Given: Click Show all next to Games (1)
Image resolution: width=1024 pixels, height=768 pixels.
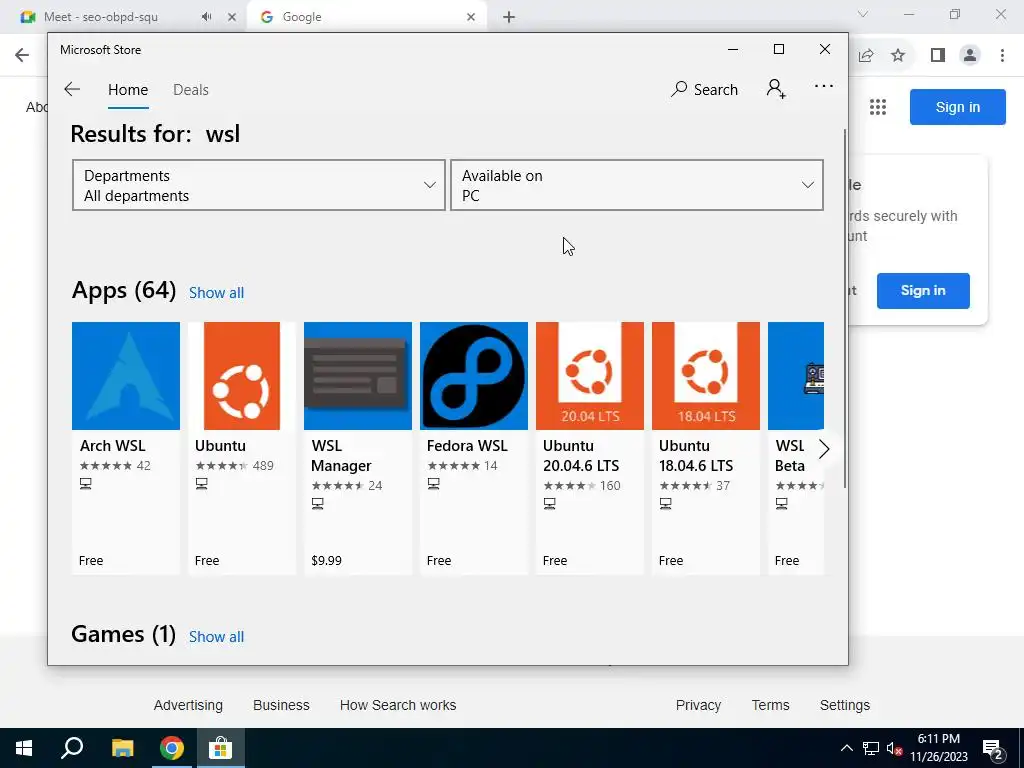Looking at the screenshot, I should click(216, 637).
